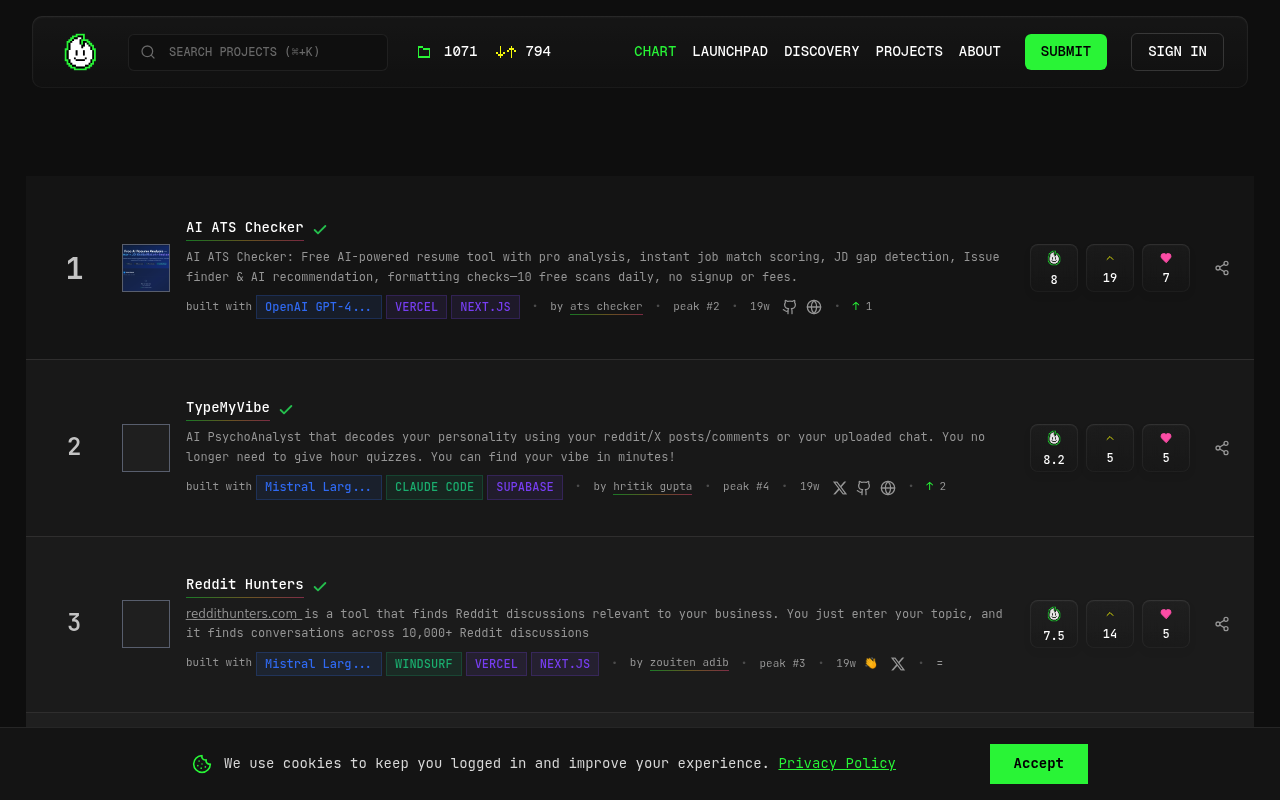Image resolution: width=1280 pixels, height=800 pixels.
Task: Click rank number 1 in the chart
Action: pyautogui.click(x=74, y=268)
